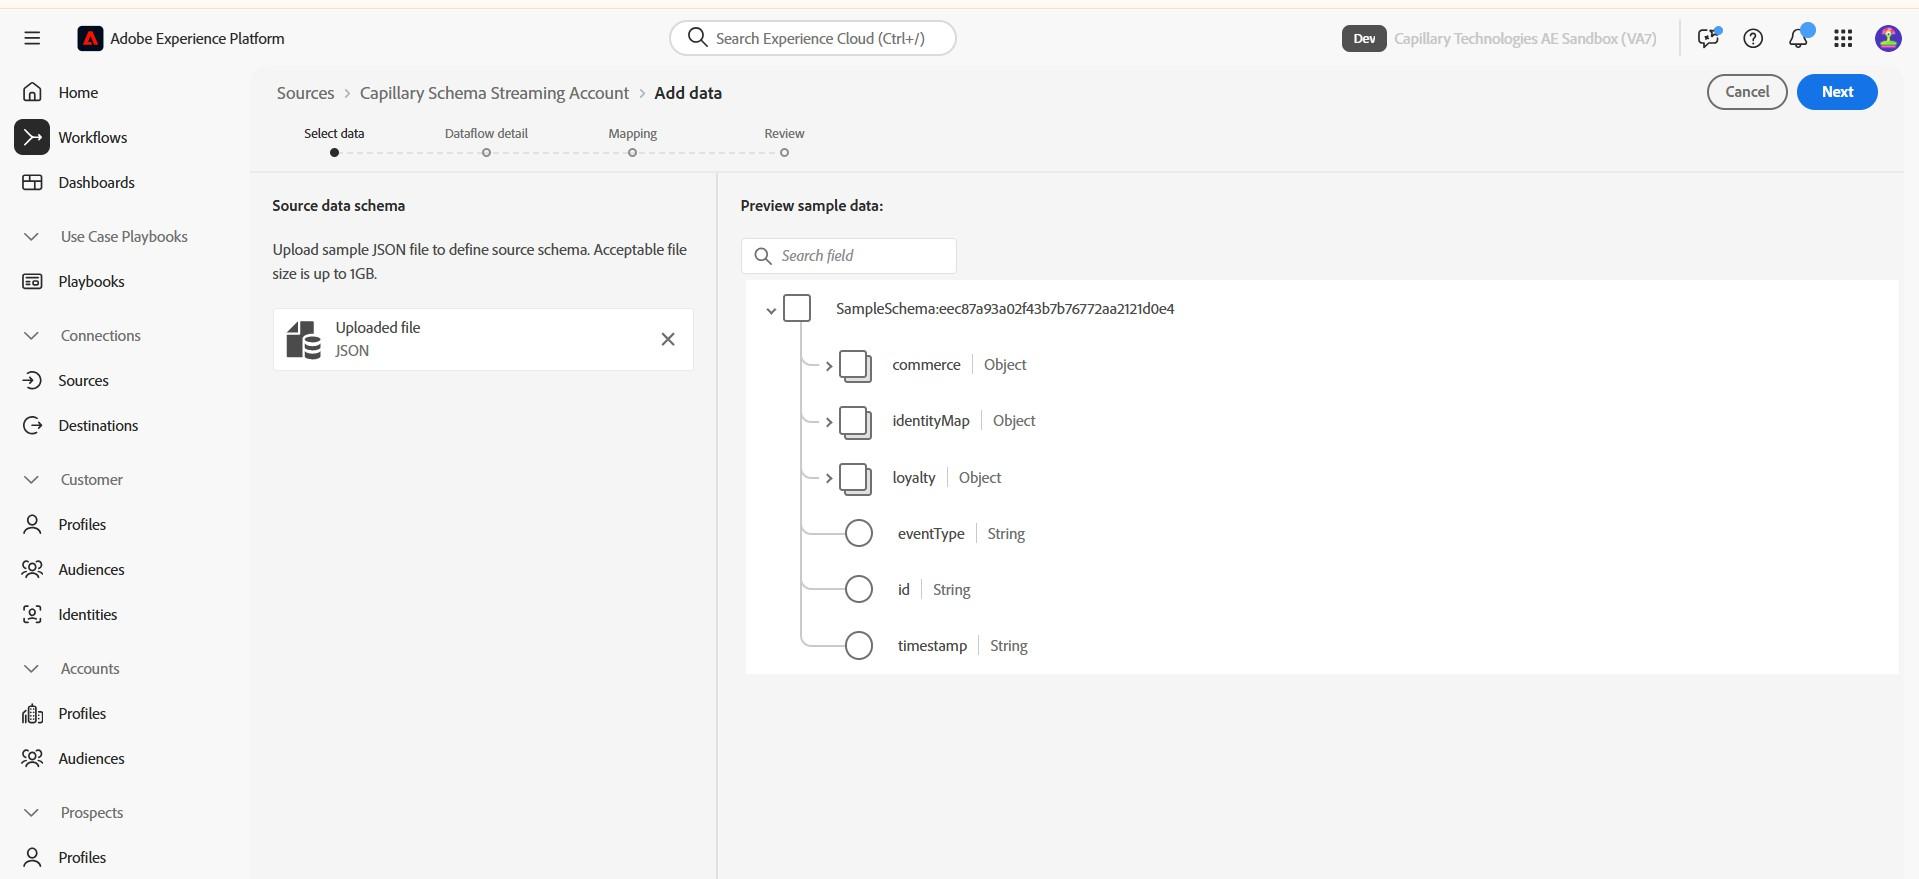This screenshot has width=1919, height=879.
Task: Click the Playbooks sidebar icon
Action: tap(32, 281)
